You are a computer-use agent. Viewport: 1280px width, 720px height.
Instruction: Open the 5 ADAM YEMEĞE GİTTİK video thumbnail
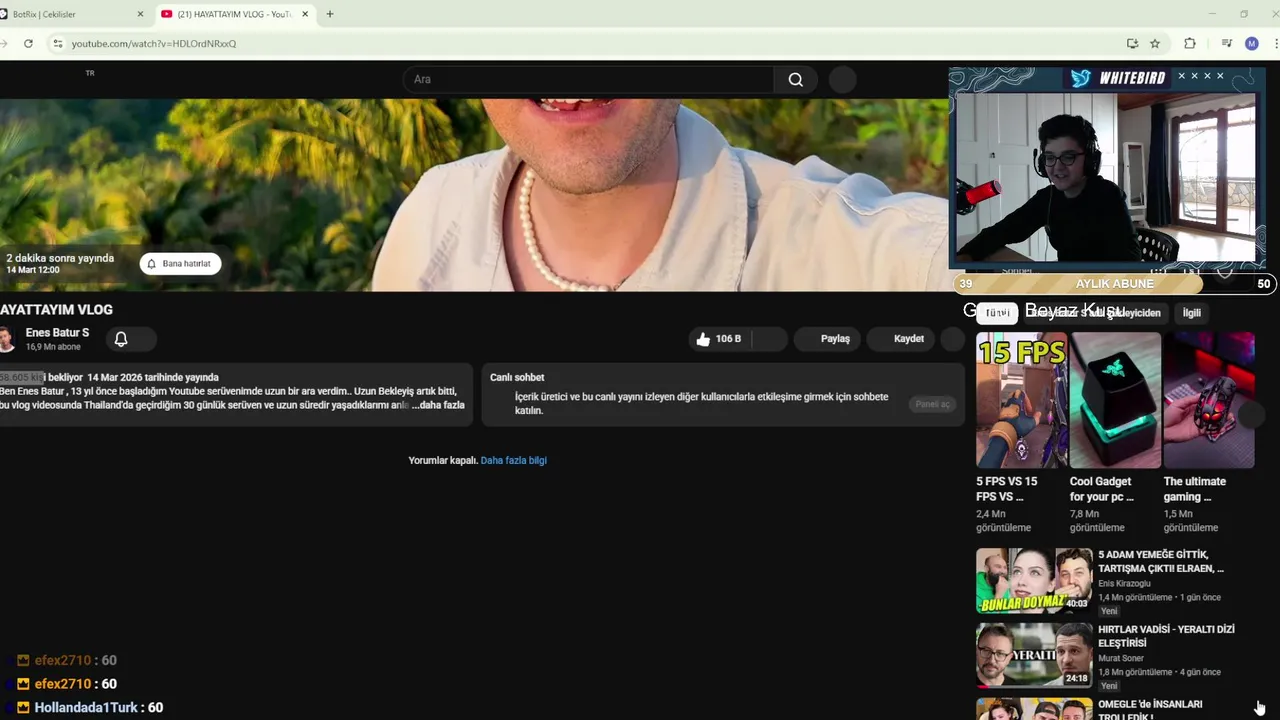1035,581
